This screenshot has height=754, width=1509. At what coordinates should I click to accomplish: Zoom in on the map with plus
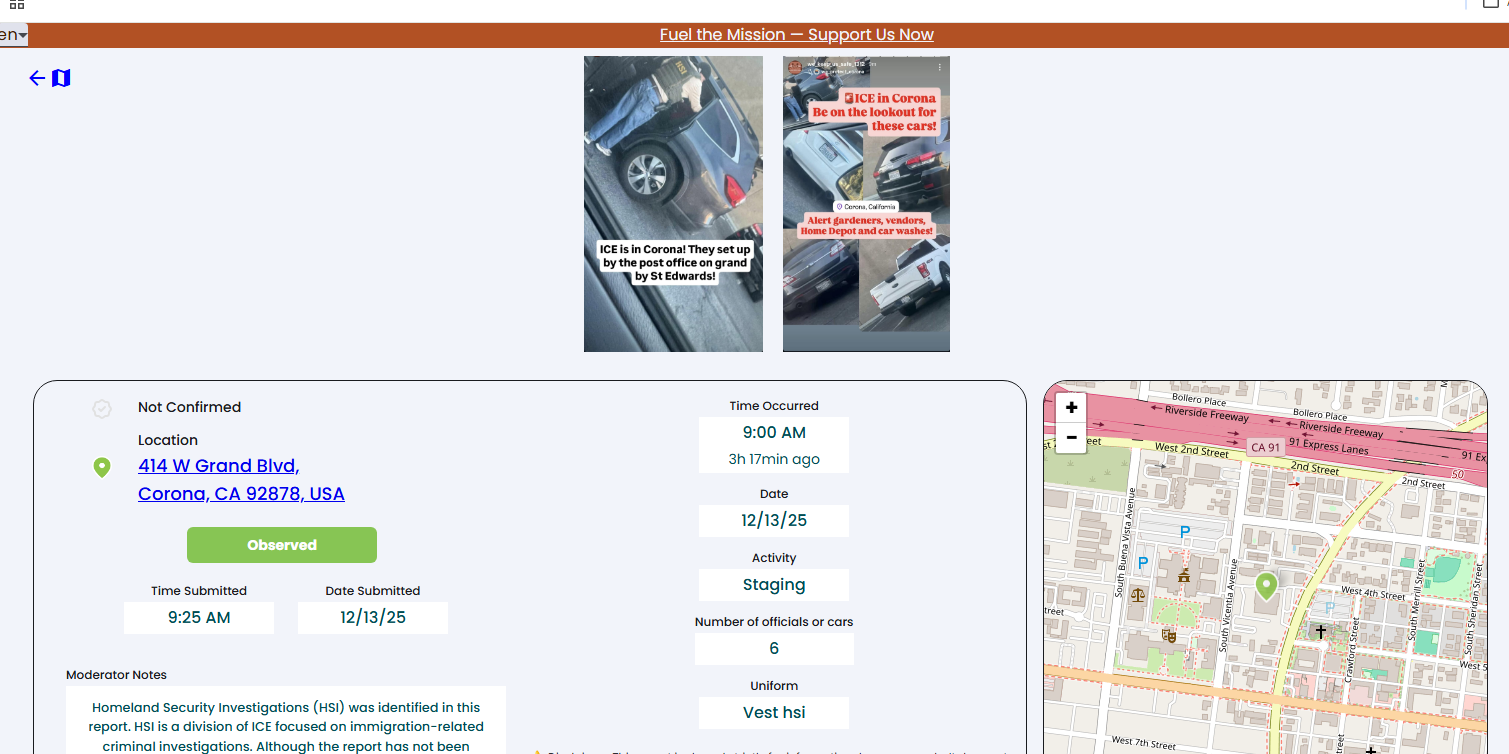pos(1071,407)
